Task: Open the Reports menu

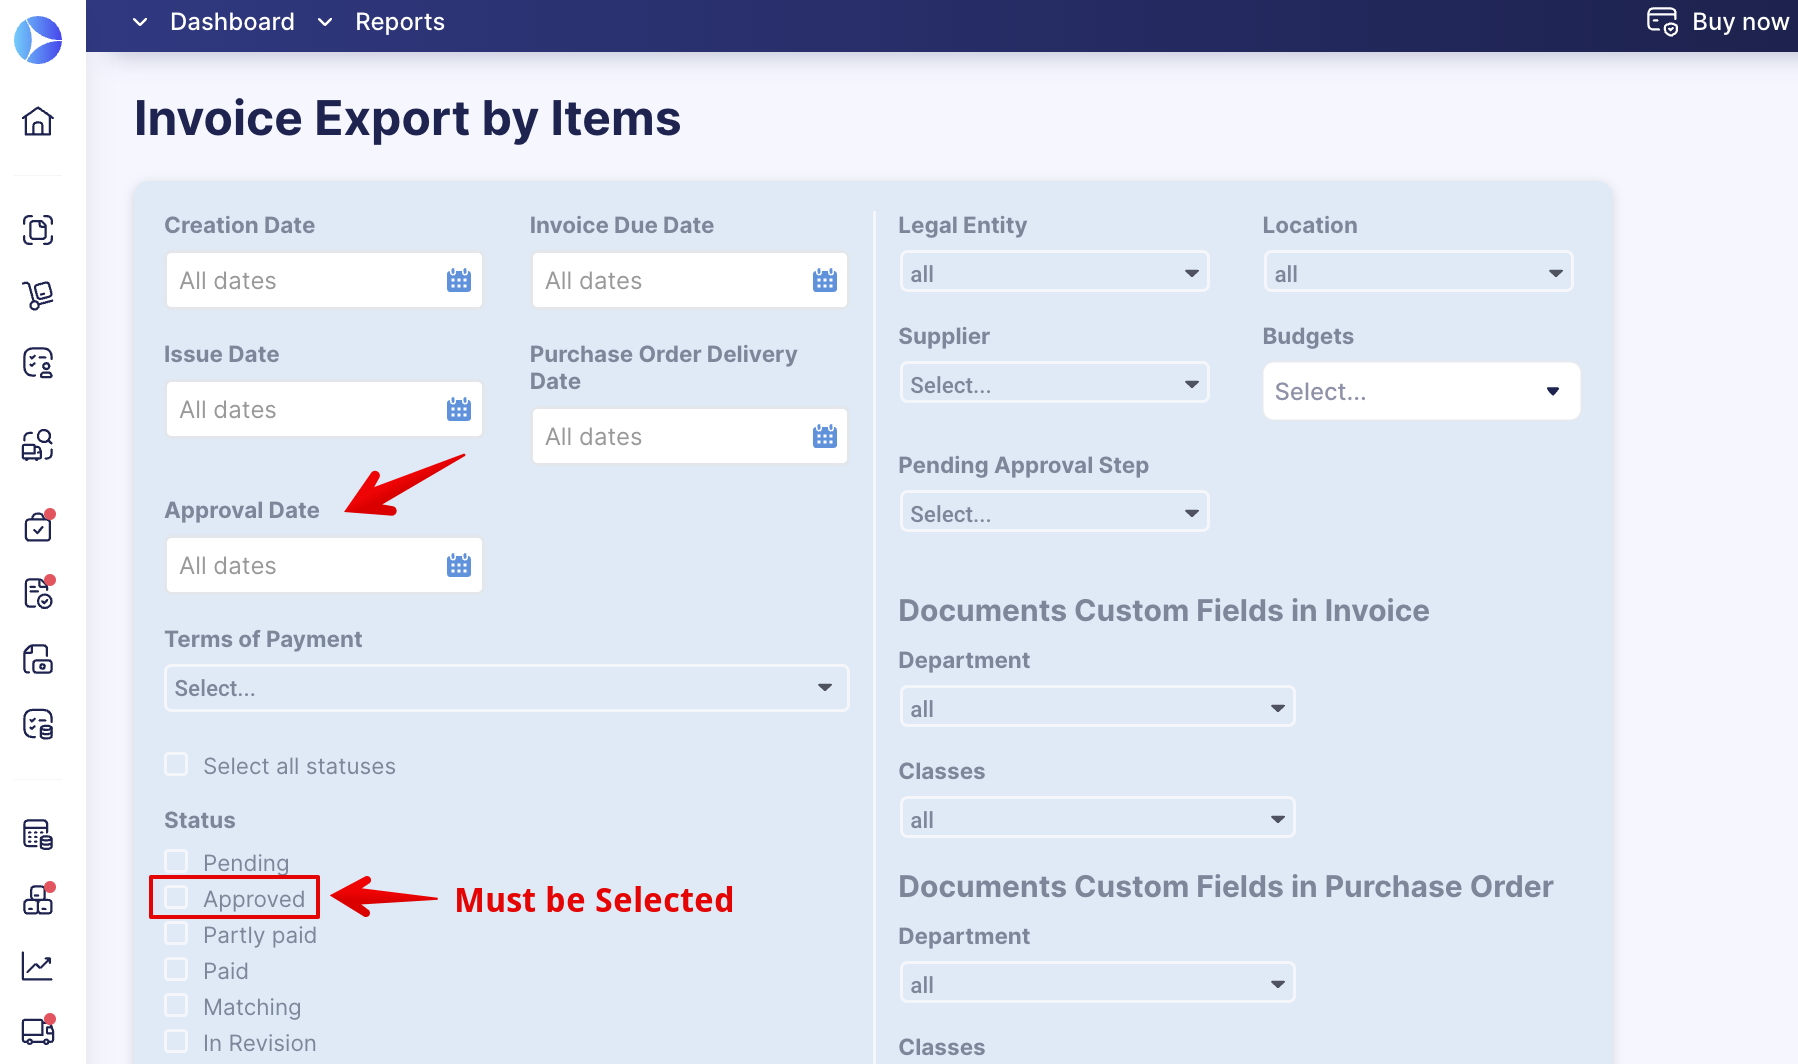Action: click(400, 22)
